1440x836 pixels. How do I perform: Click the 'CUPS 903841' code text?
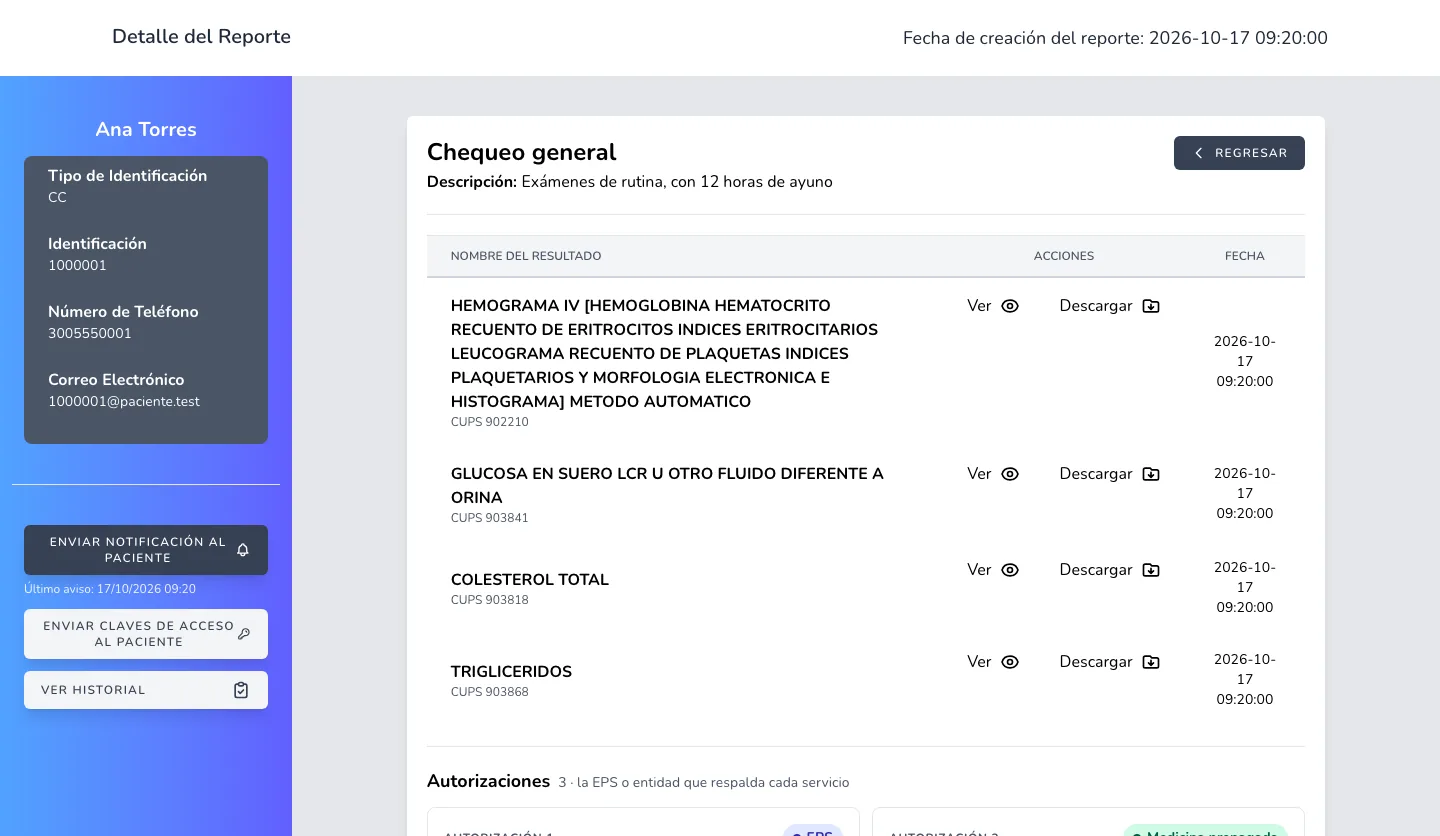(x=490, y=518)
